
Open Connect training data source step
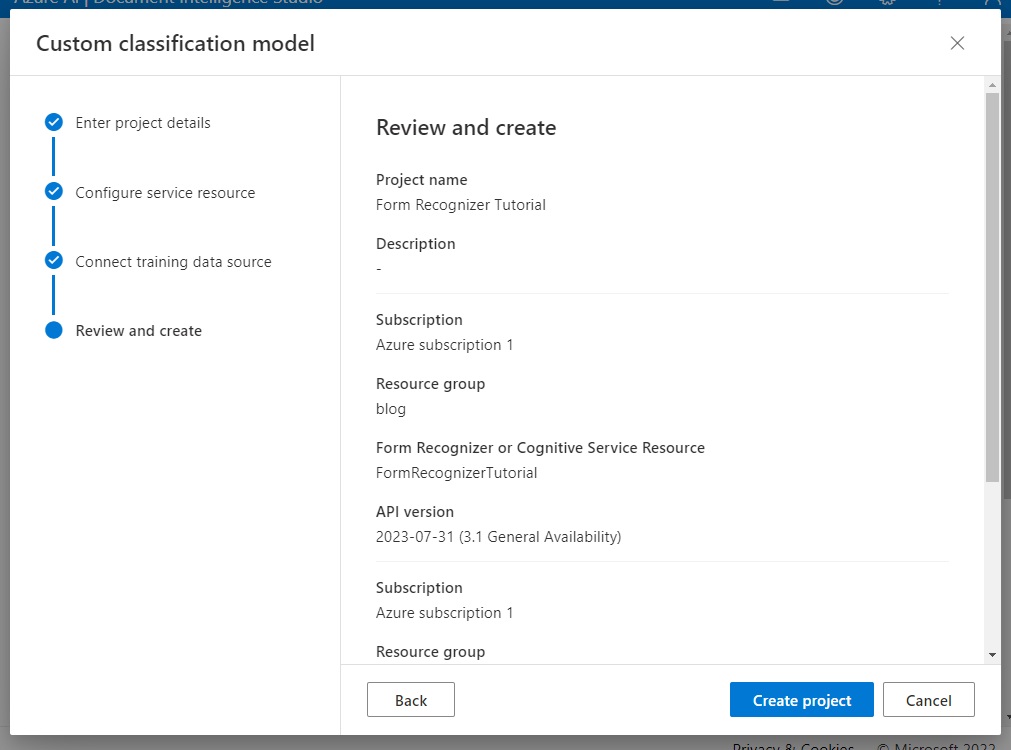click(173, 262)
